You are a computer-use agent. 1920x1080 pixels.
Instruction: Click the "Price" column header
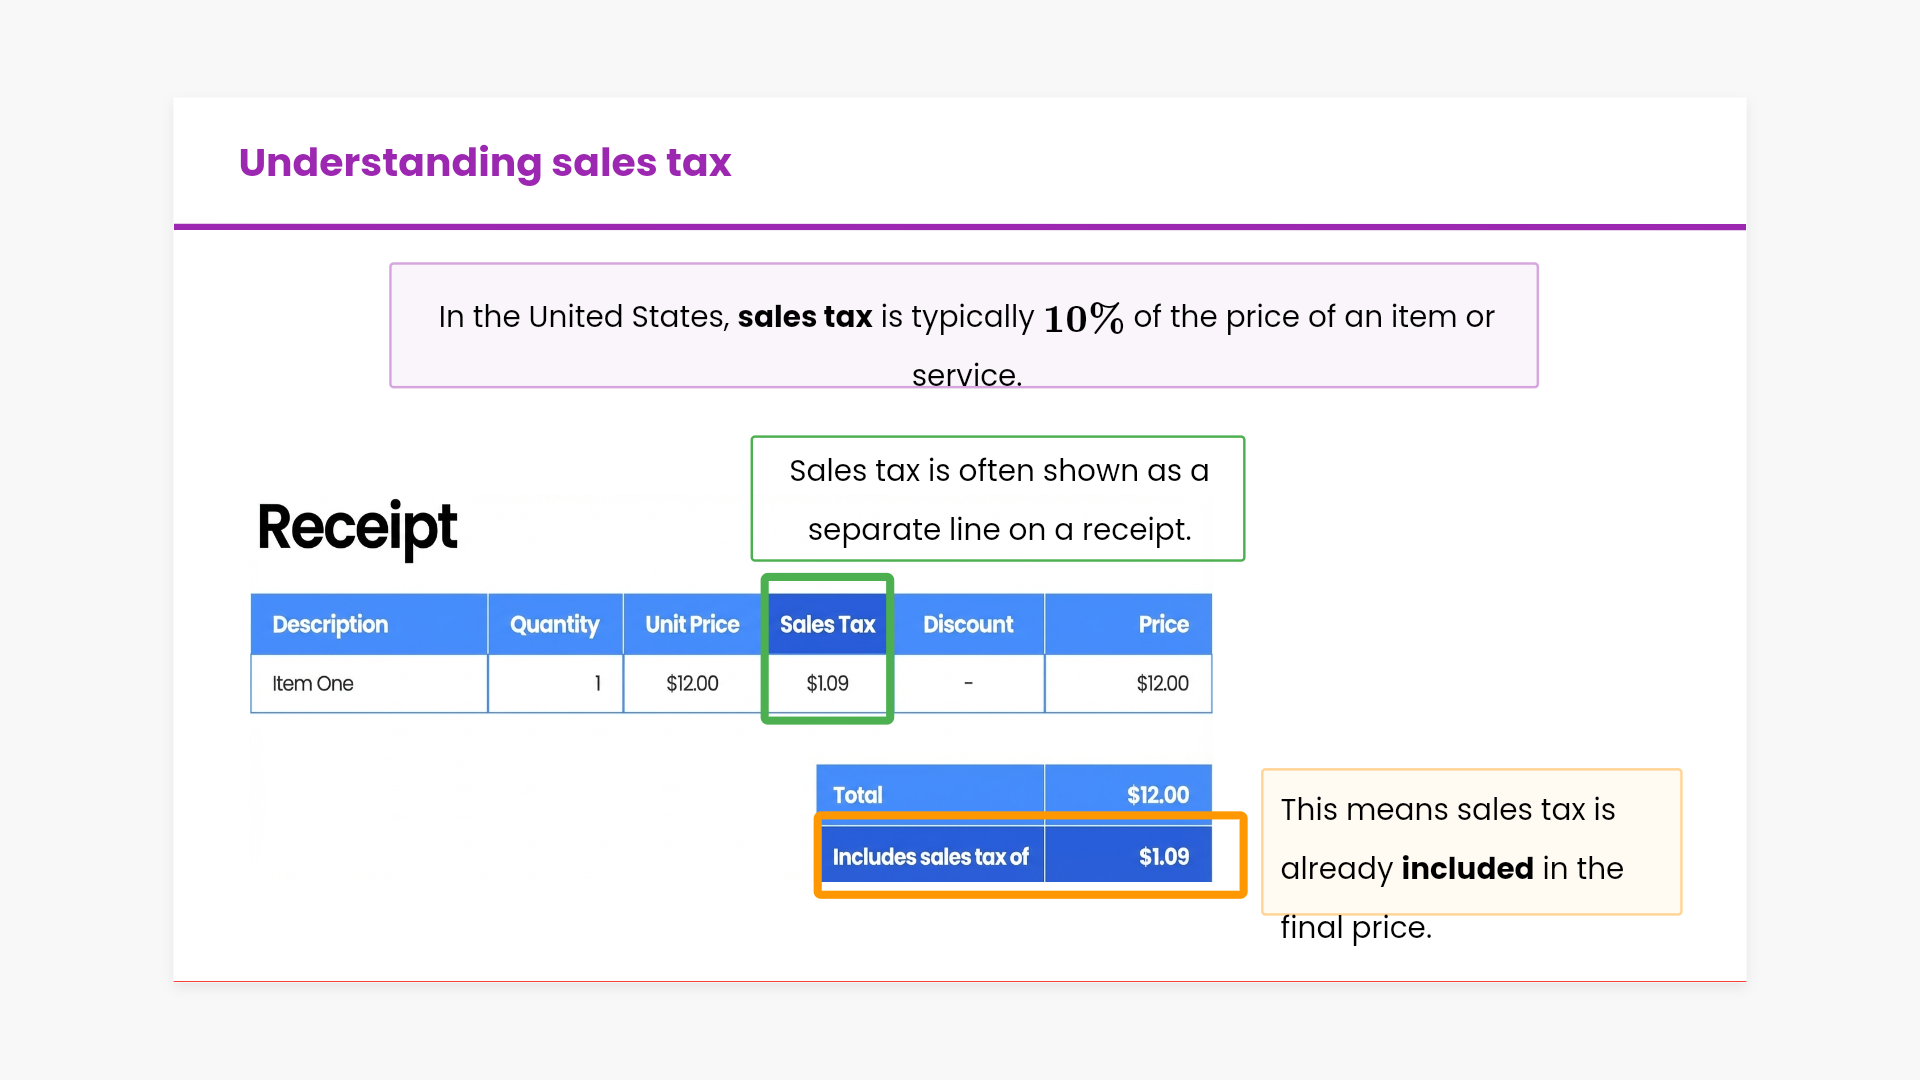click(1163, 625)
